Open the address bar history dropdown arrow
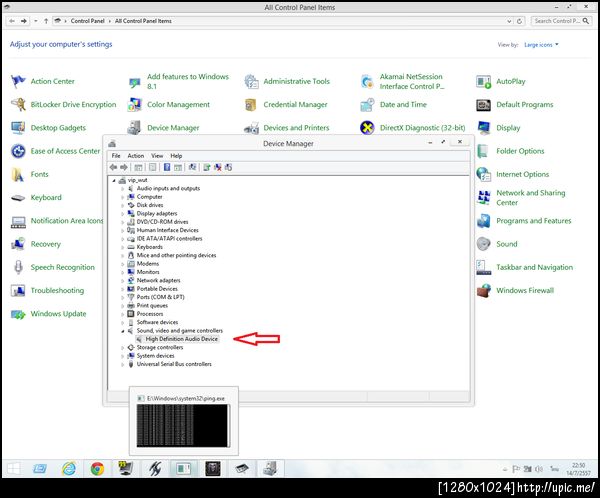 pos(509,21)
